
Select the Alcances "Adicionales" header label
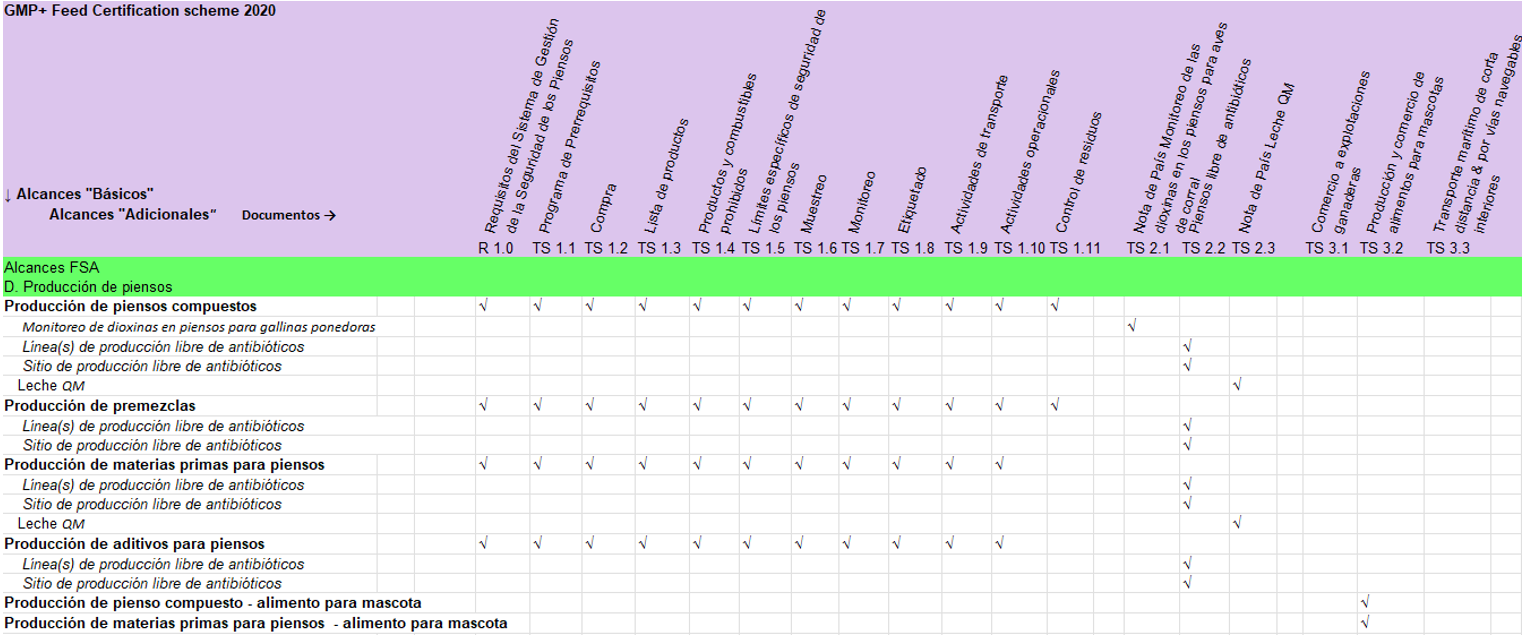132,214
